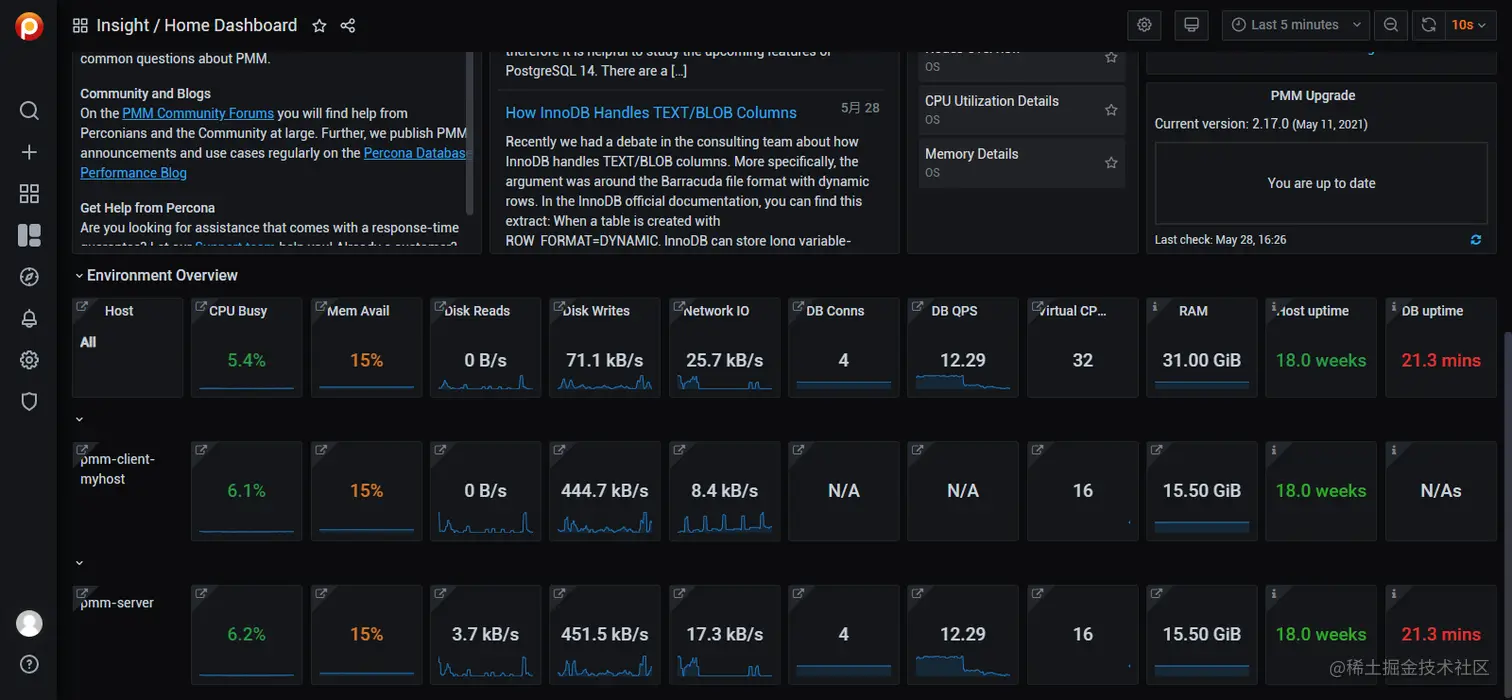Open the Insight dashboards grid icon in header
This screenshot has width=1512, height=700.
(x=81, y=25)
